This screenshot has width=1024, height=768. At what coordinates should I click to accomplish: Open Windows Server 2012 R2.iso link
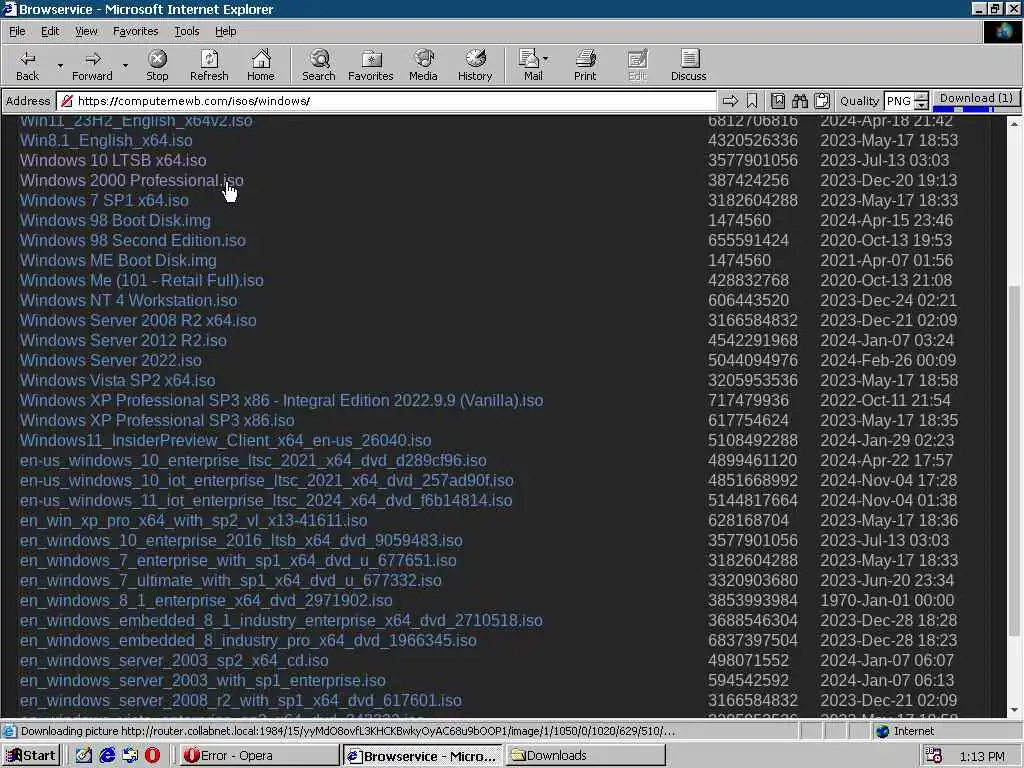coord(123,340)
